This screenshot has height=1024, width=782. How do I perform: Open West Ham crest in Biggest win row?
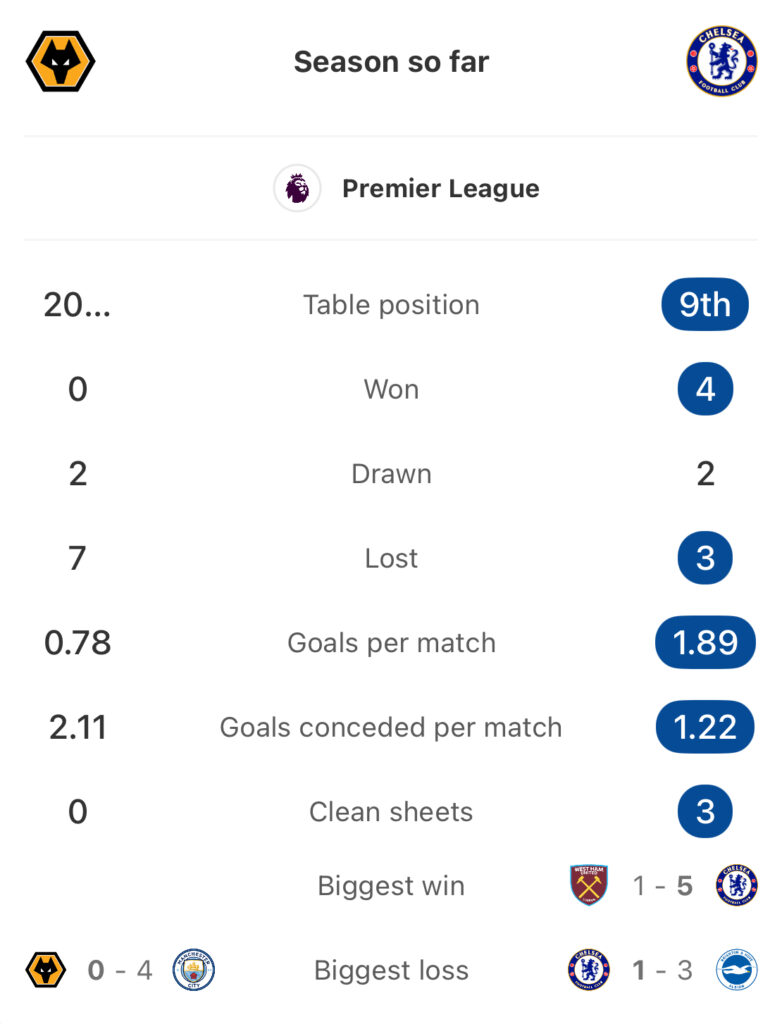(x=589, y=886)
